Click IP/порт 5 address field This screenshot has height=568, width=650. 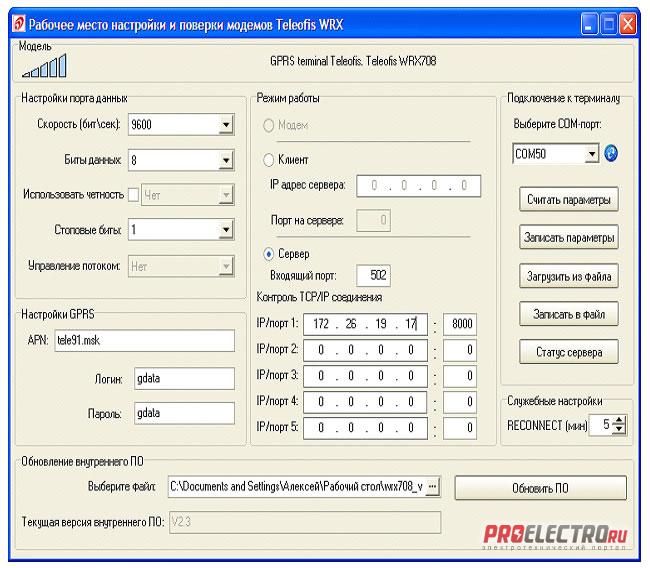(x=365, y=428)
